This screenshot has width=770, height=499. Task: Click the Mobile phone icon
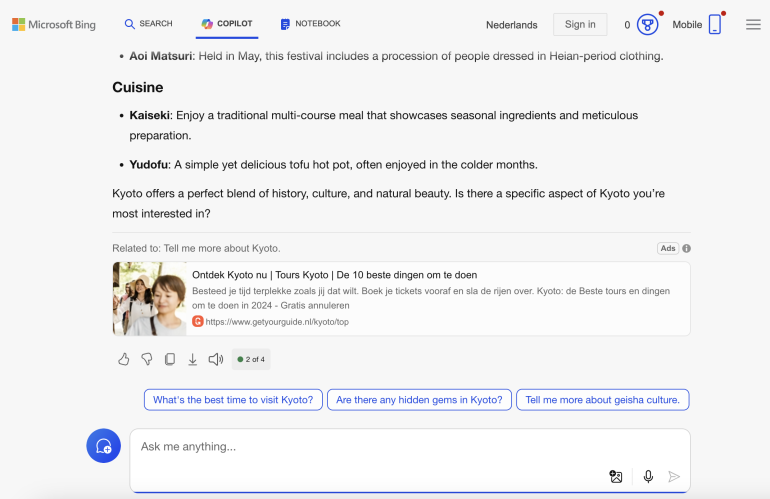715,25
